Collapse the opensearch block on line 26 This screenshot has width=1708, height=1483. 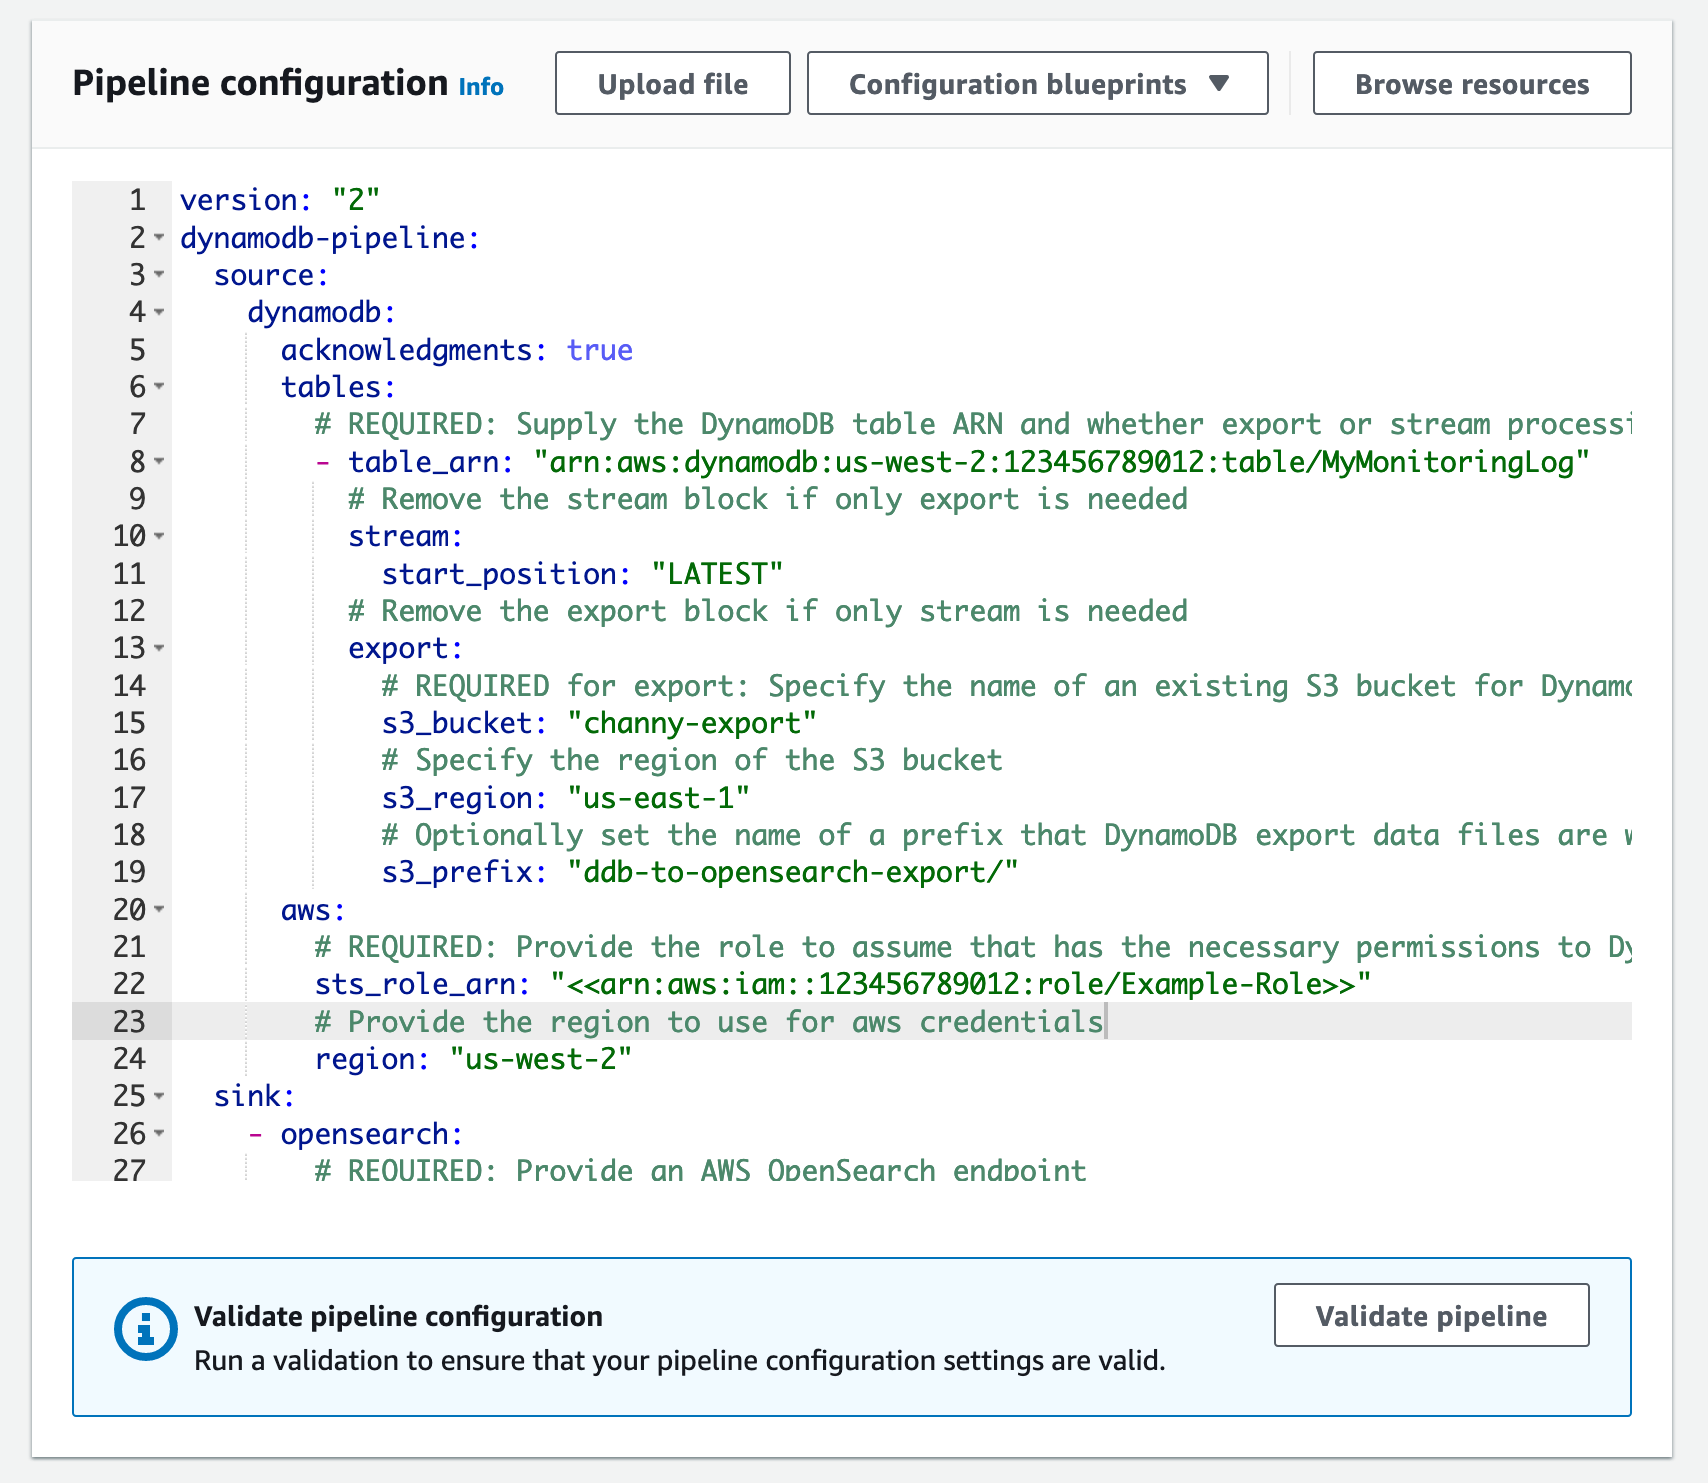coord(159,1134)
